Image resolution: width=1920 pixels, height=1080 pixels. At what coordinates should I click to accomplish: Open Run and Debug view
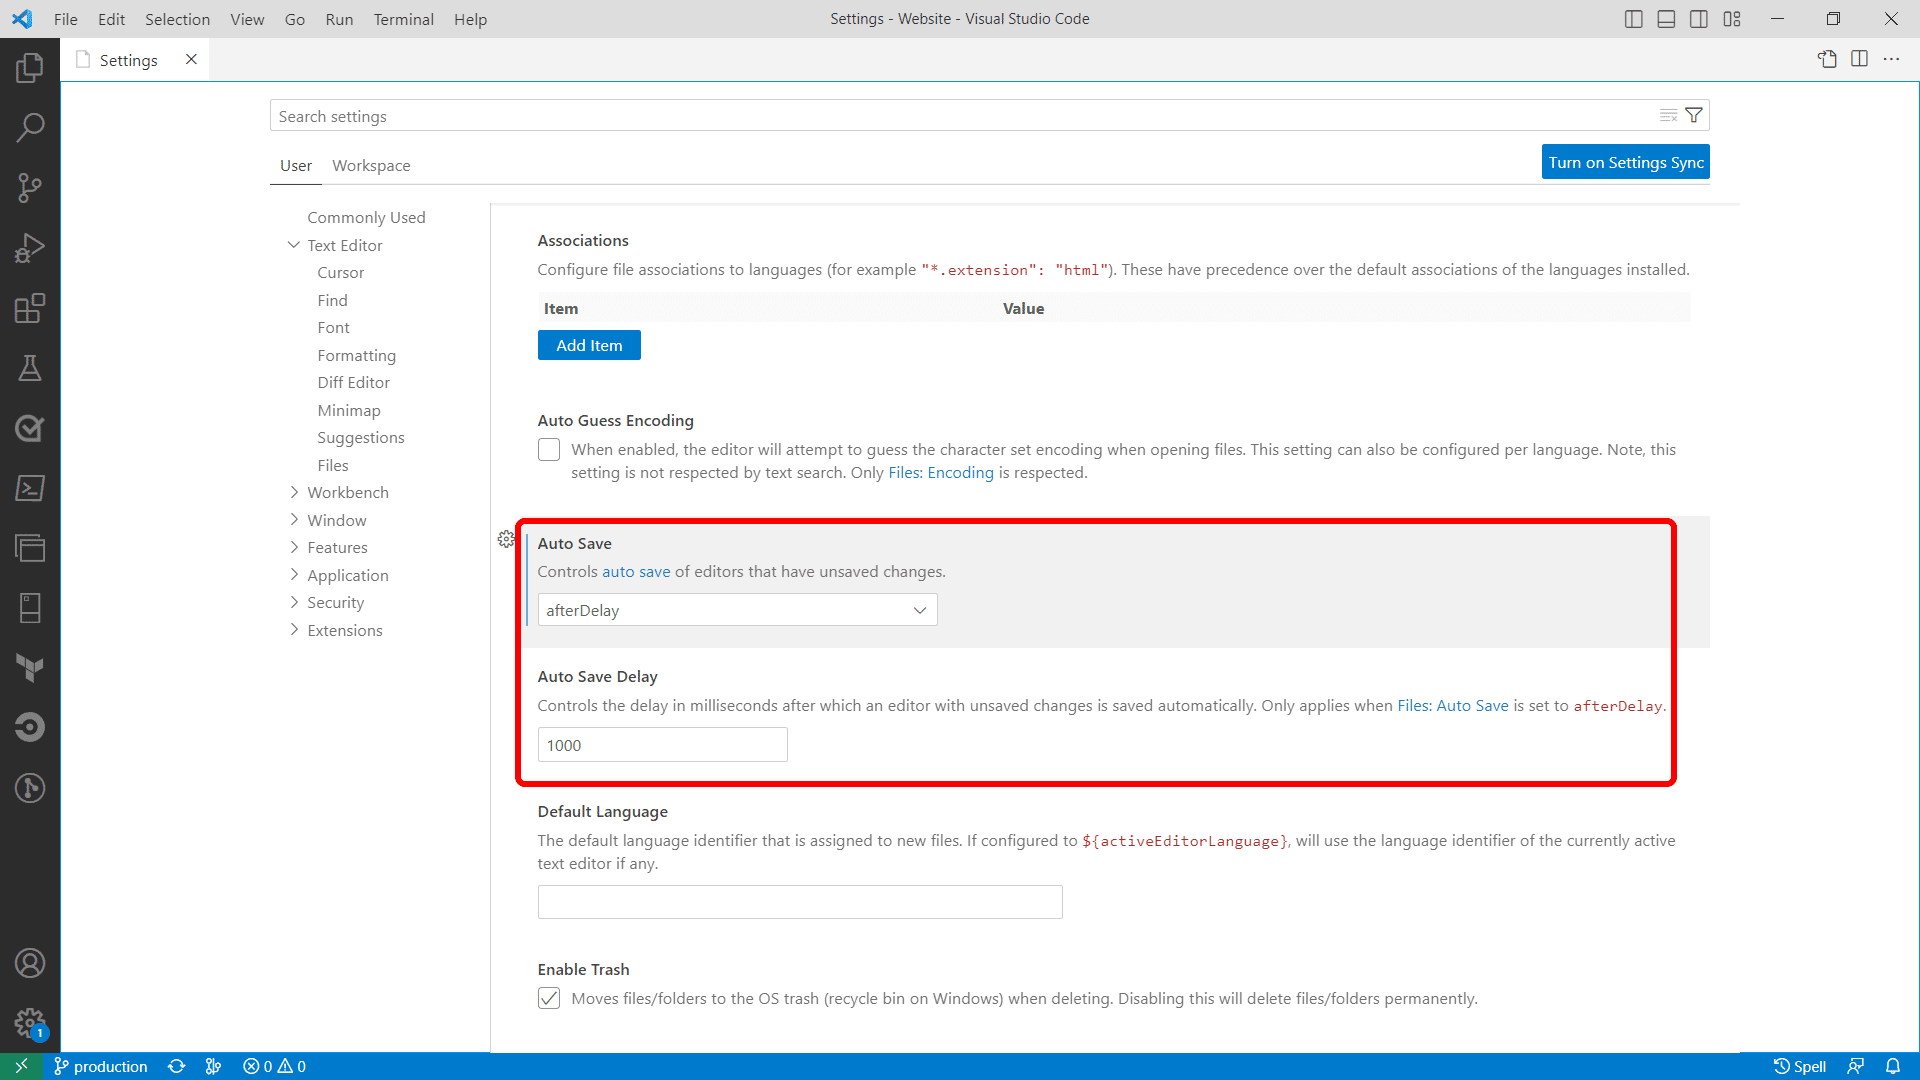[30, 248]
